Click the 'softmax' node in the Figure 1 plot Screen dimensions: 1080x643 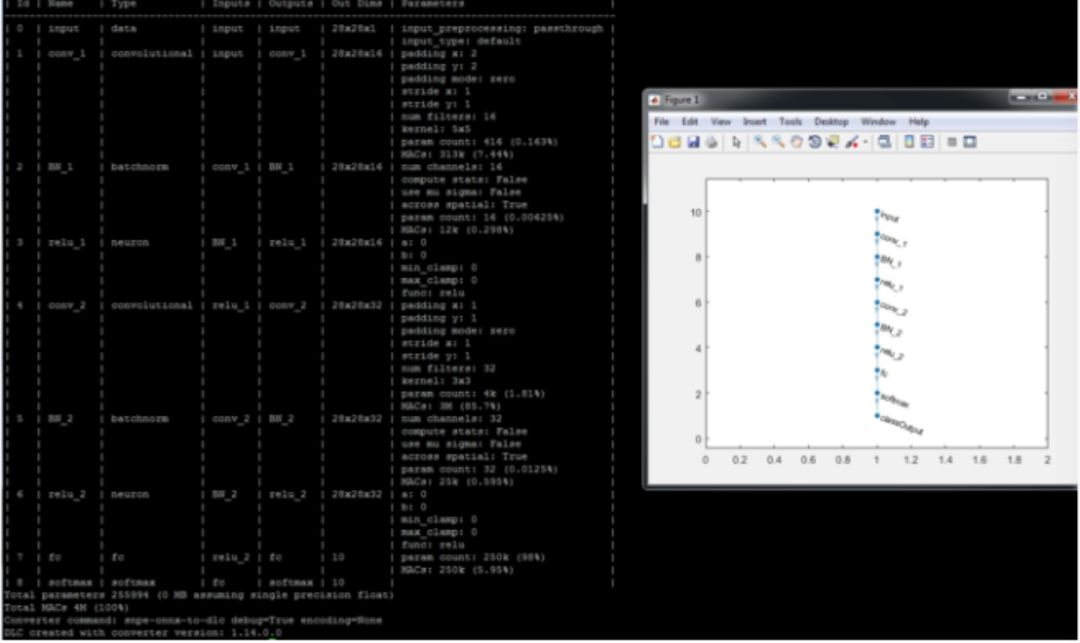[x=877, y=393]
